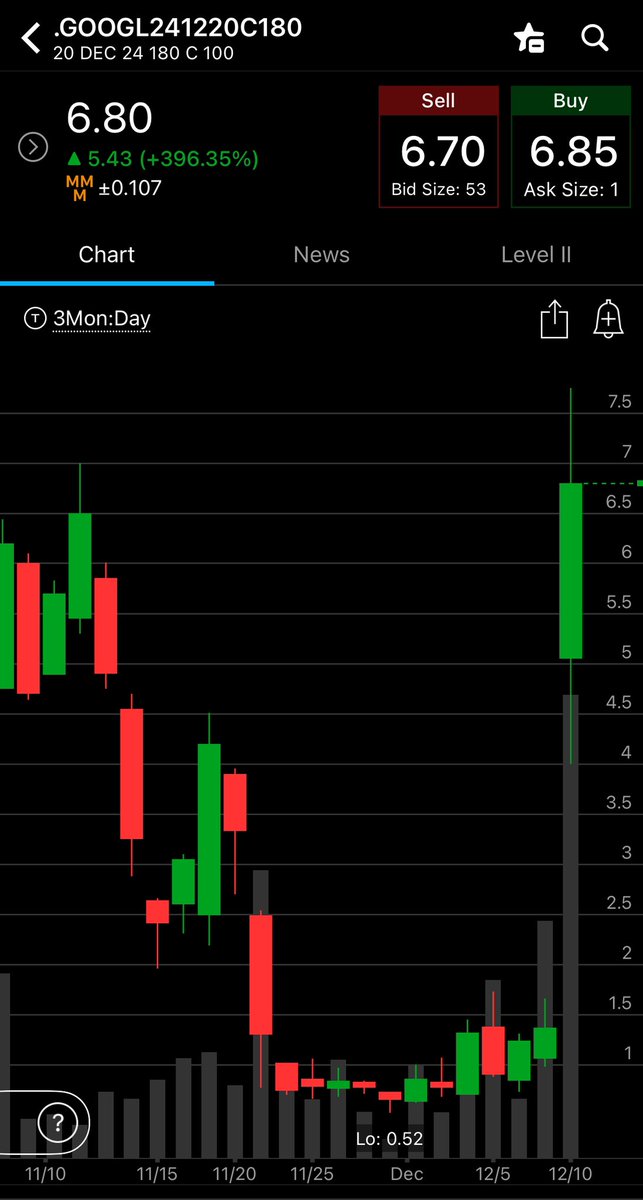Tap the 11/25 date axis label

[x=312, y=1172]
